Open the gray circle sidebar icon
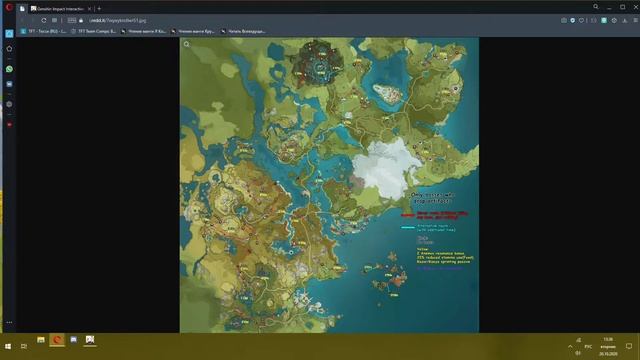 tap(9, 104)
